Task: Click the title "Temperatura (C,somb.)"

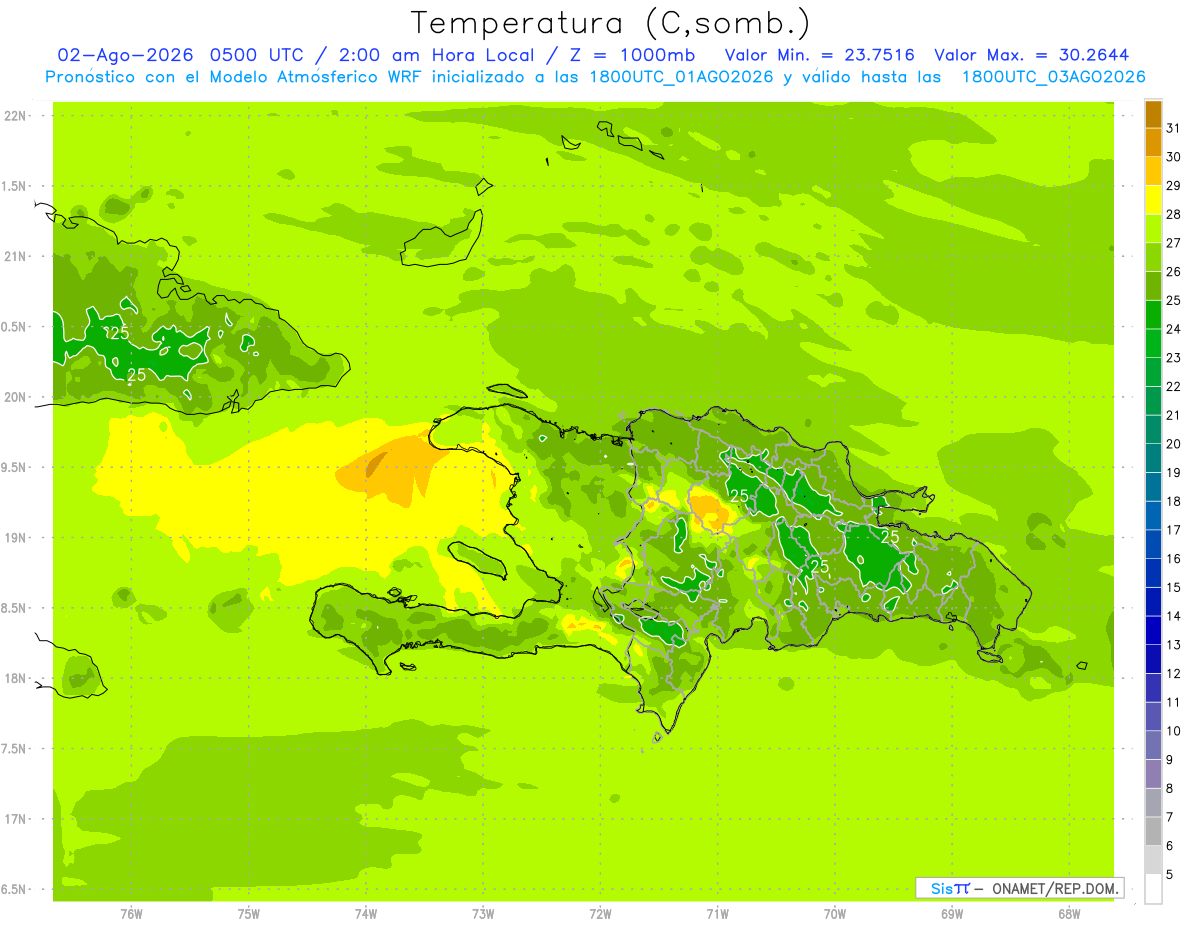Action: coord(610,23)
